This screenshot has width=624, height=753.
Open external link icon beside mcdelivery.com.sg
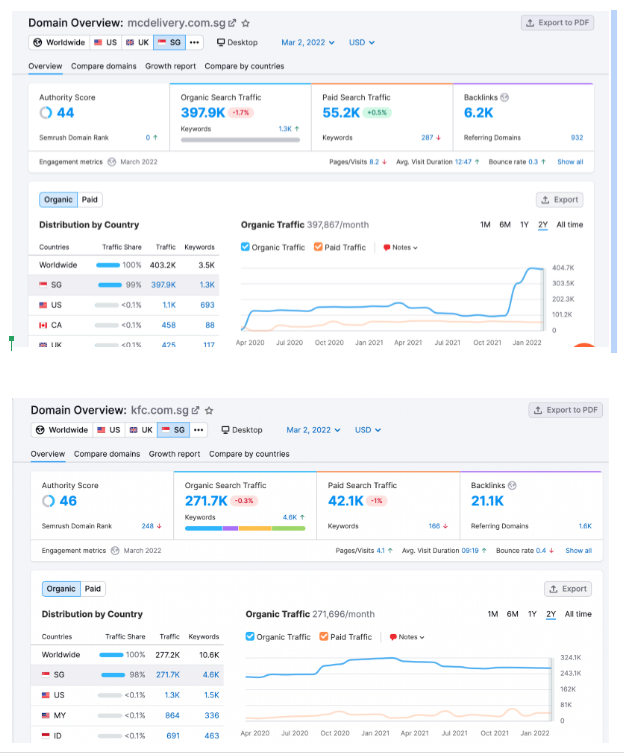tap(232, 23)
